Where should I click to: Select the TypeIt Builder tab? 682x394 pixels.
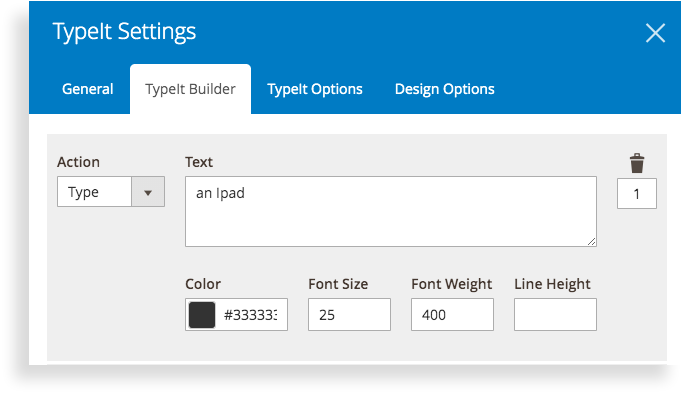click(x=191, y=89)
